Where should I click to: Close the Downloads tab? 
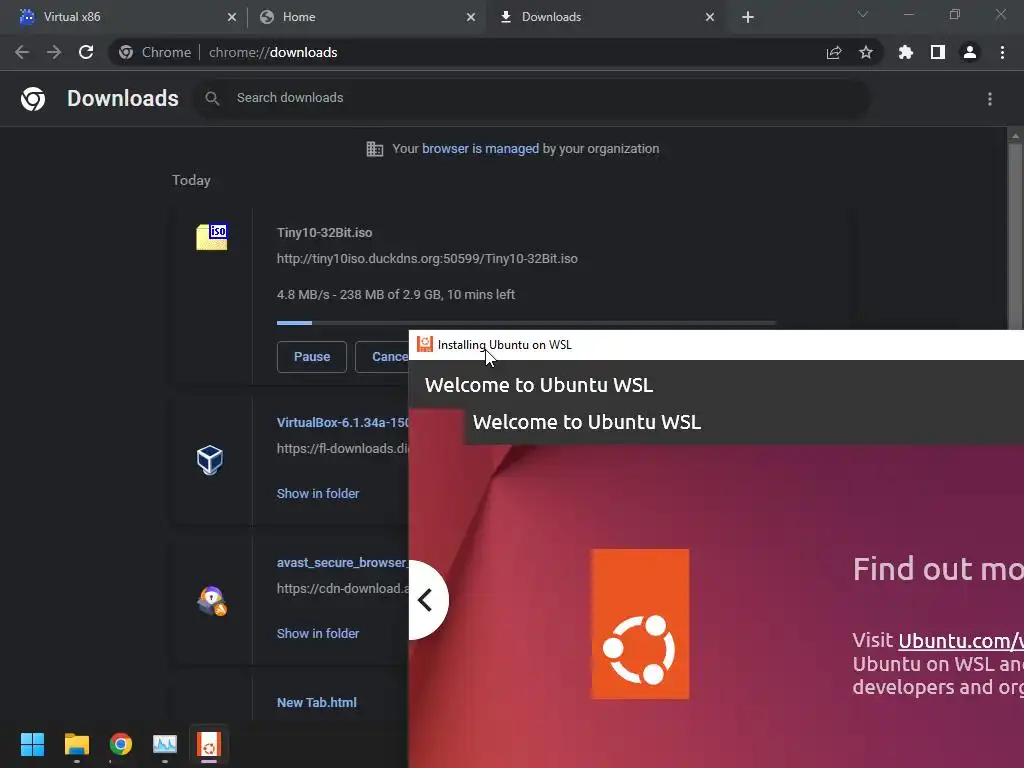click(710, 17)
